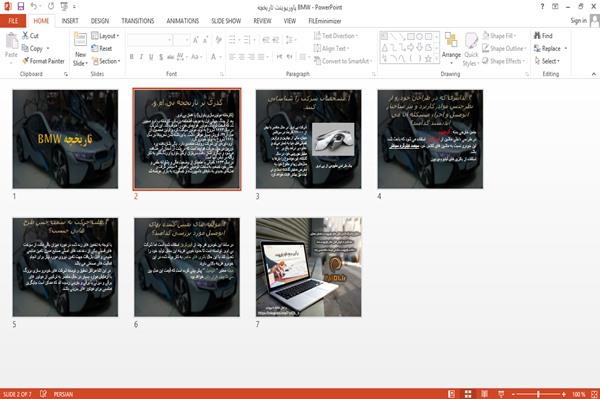Click Sign in link
Image resolution: width=600 pixels, height=399 pixels.
coord(578,21)
